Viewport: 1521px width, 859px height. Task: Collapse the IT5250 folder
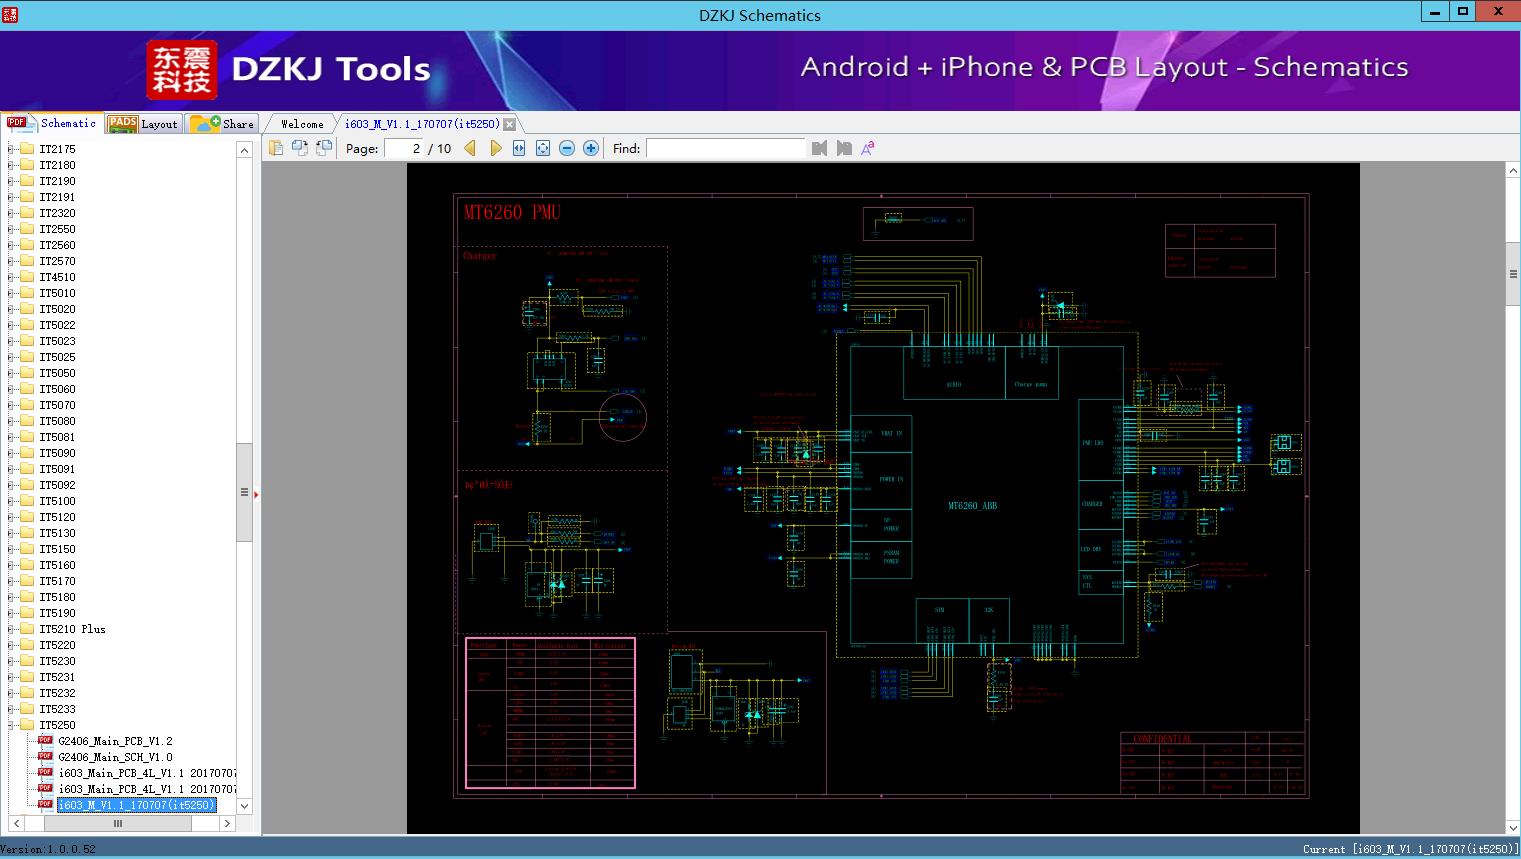coord(11,725)
